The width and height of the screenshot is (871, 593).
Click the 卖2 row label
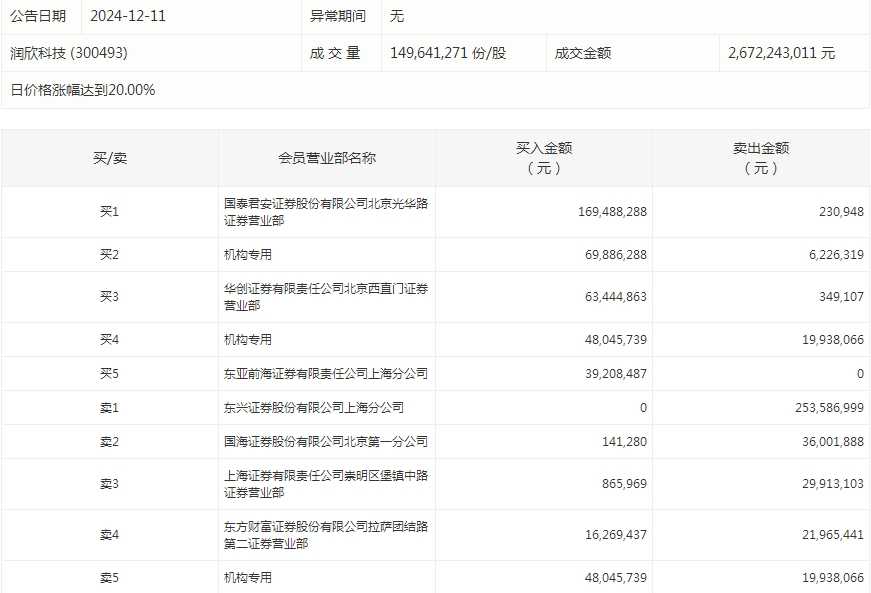click(109, 441)
